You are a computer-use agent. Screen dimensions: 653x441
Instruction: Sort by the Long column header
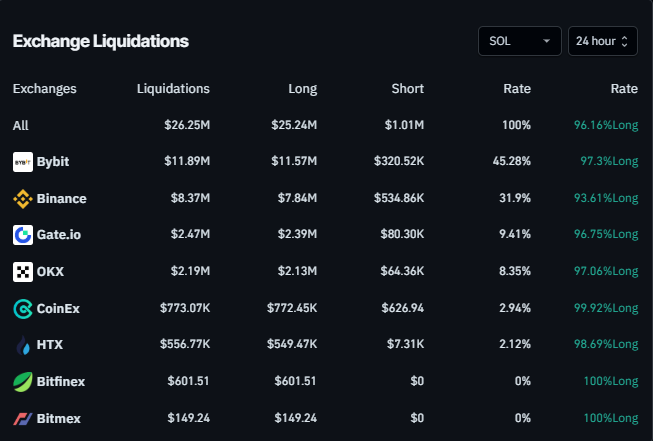301,89
